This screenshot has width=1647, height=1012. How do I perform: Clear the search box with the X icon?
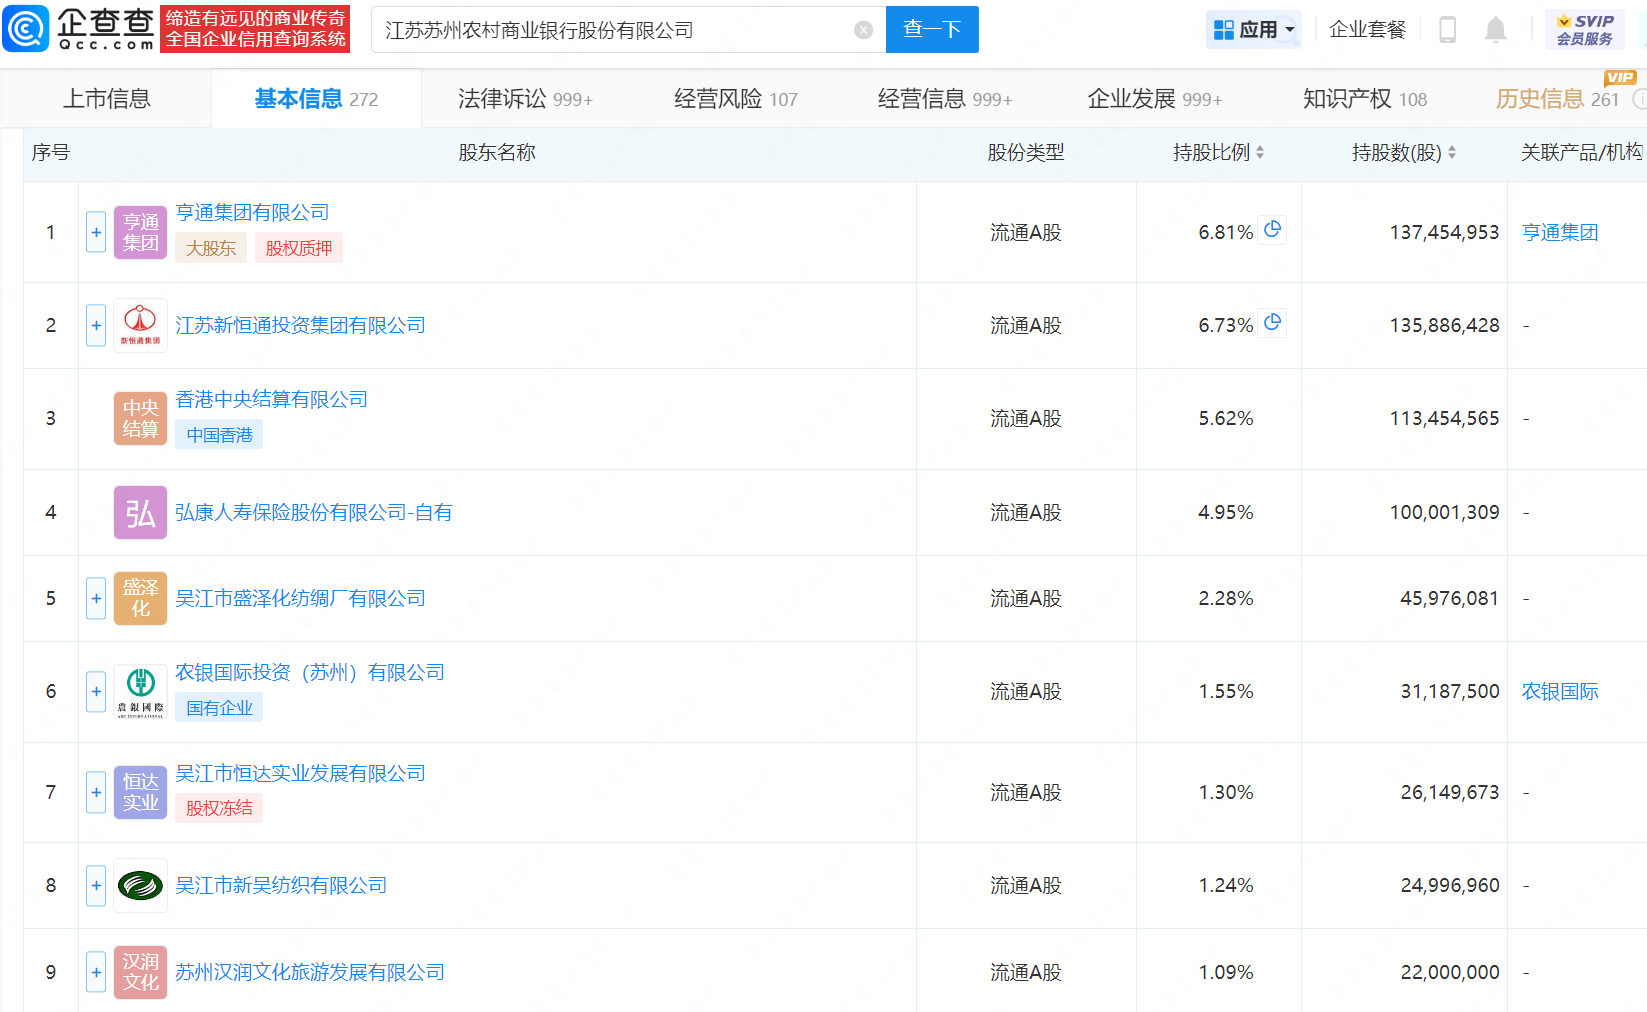(x=864, y=30)
